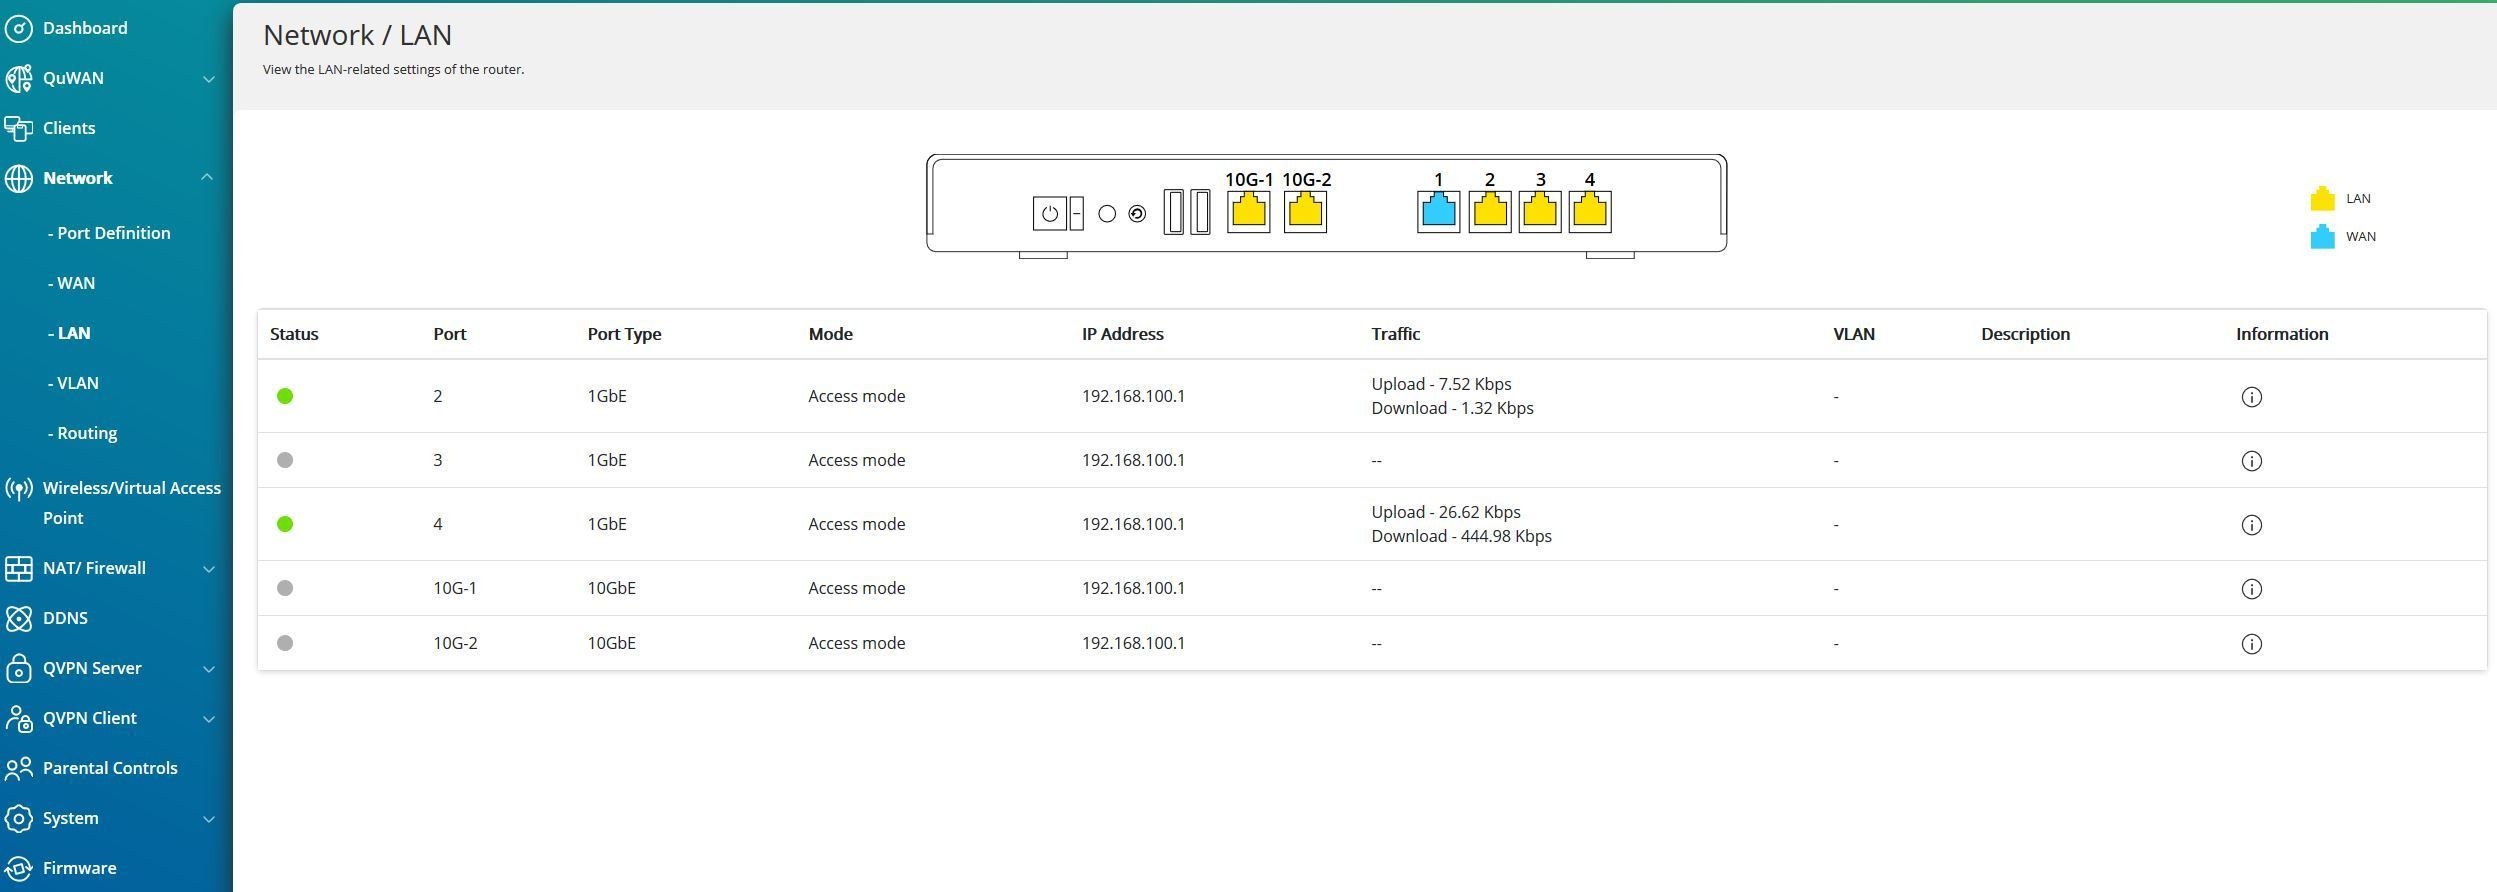Click the Port Type column header
2497x892 pixels.
click(x=624, y=334)
